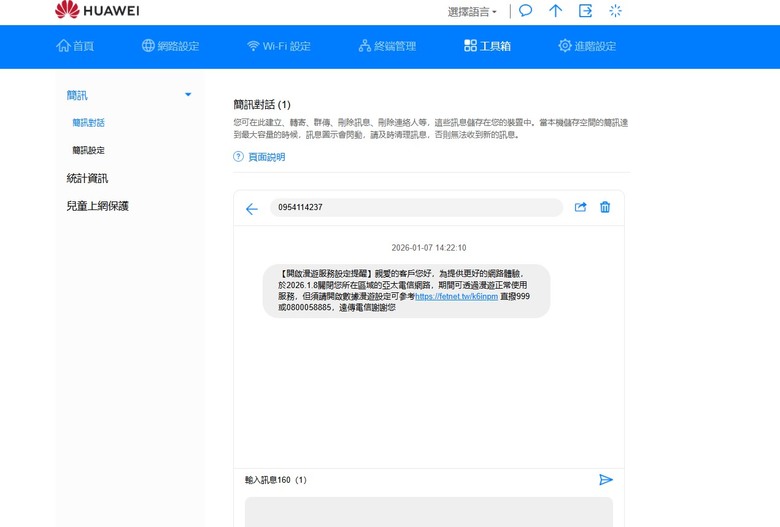Image resolution: width=780 pixels, height=527 pixels.
Task: Open 簡訊設定 in the sidebar
Action: pyautogui.click(x=89, y=150)
